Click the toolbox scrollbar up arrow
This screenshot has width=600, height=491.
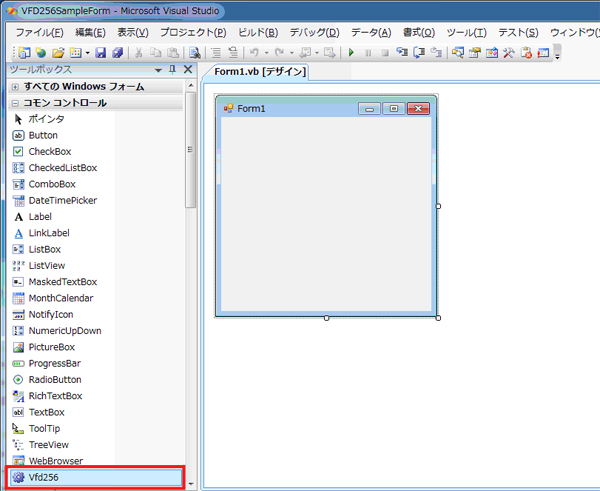point(191,85)
